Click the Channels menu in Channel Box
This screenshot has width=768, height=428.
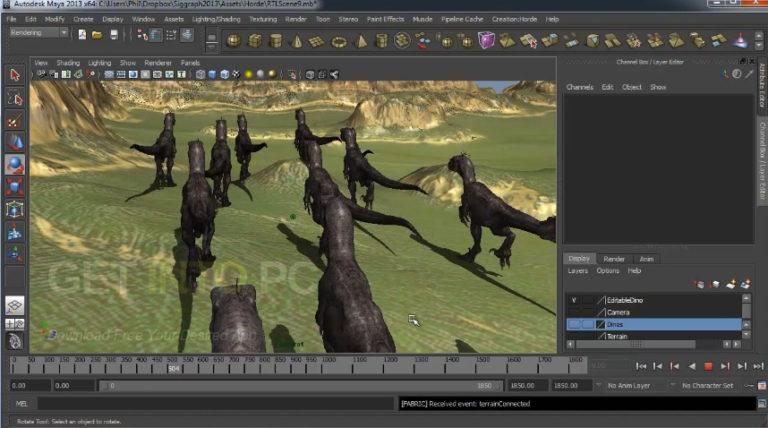[x=579, y=87]
